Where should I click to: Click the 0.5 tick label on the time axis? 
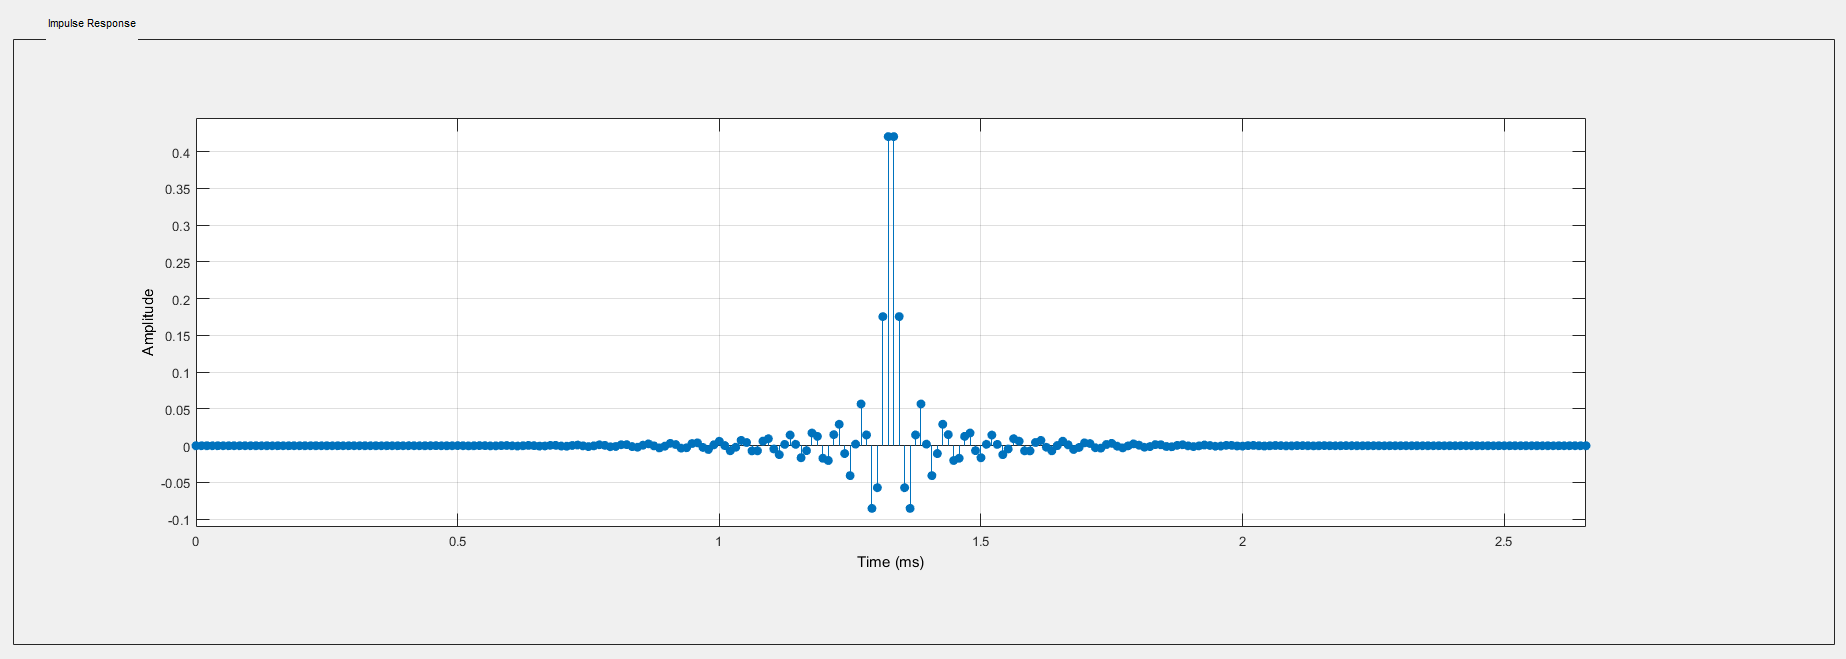457,542
